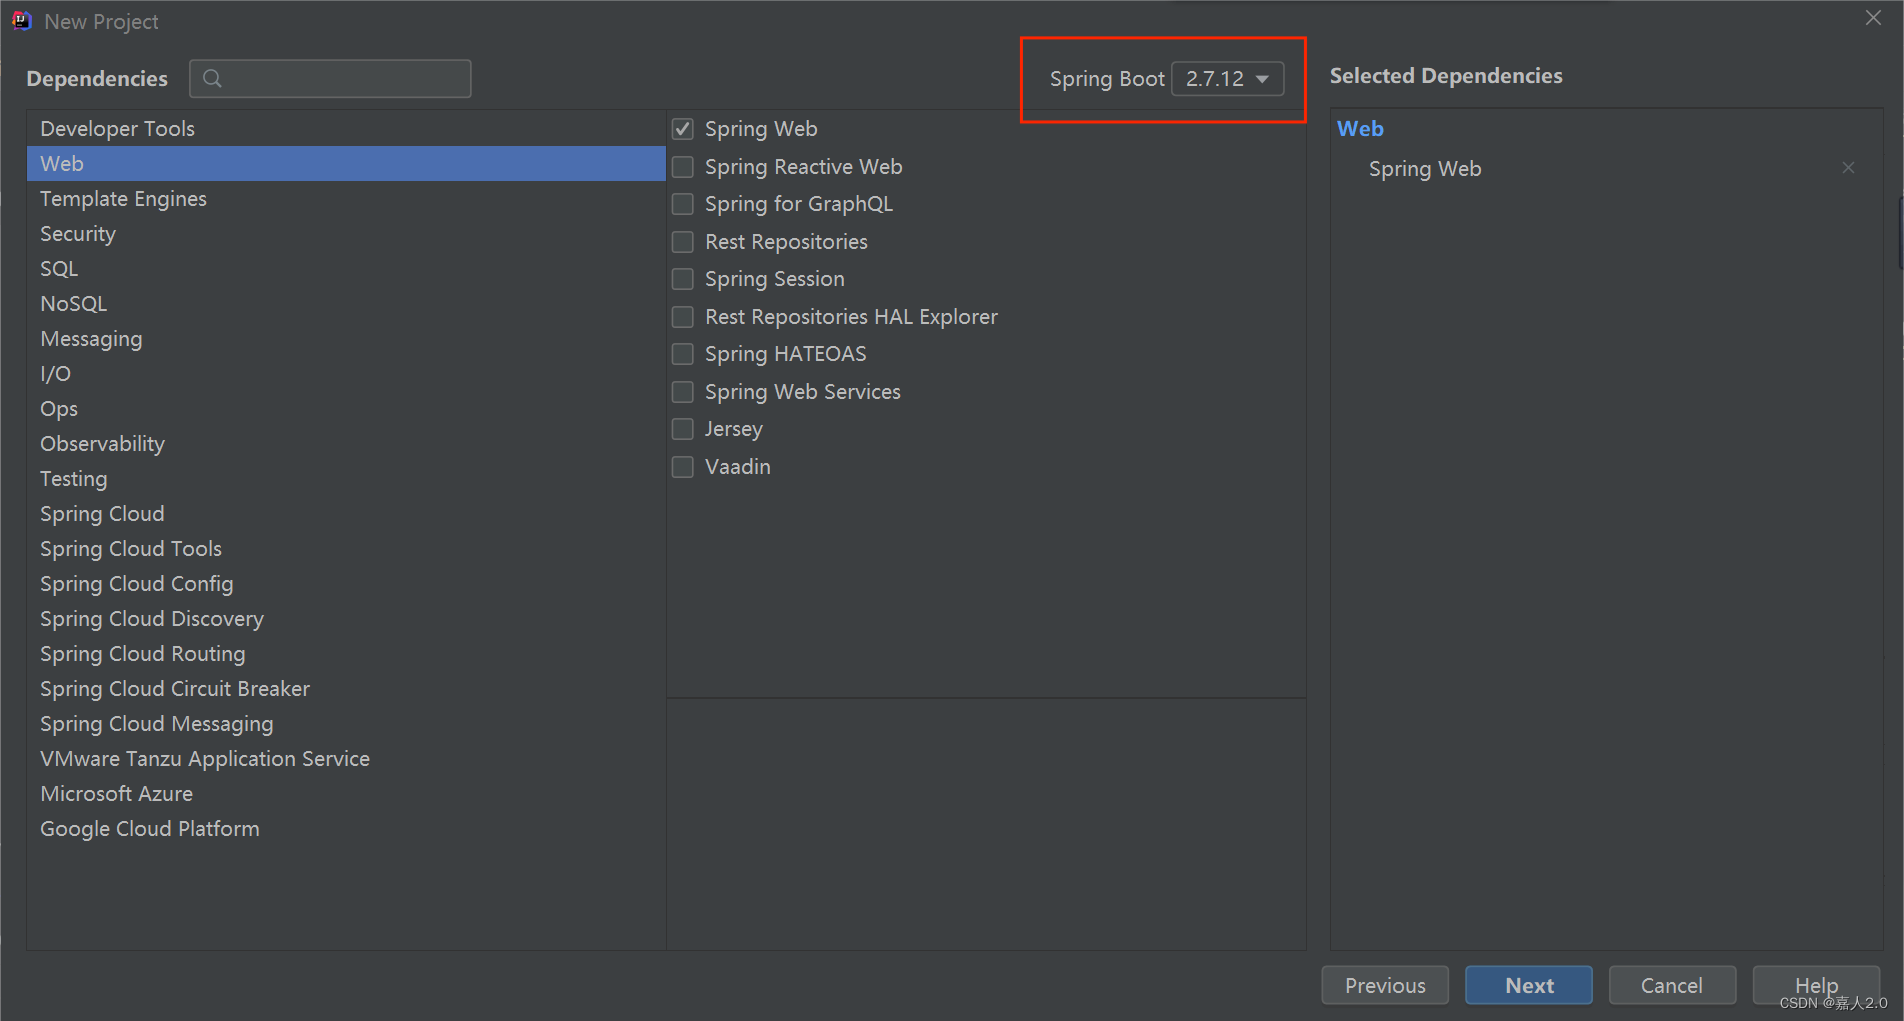The width and height of the screenshot is (1904, 1021).
Task: Check Rest Repositories HAL Explorer
Action: point(683,317)
